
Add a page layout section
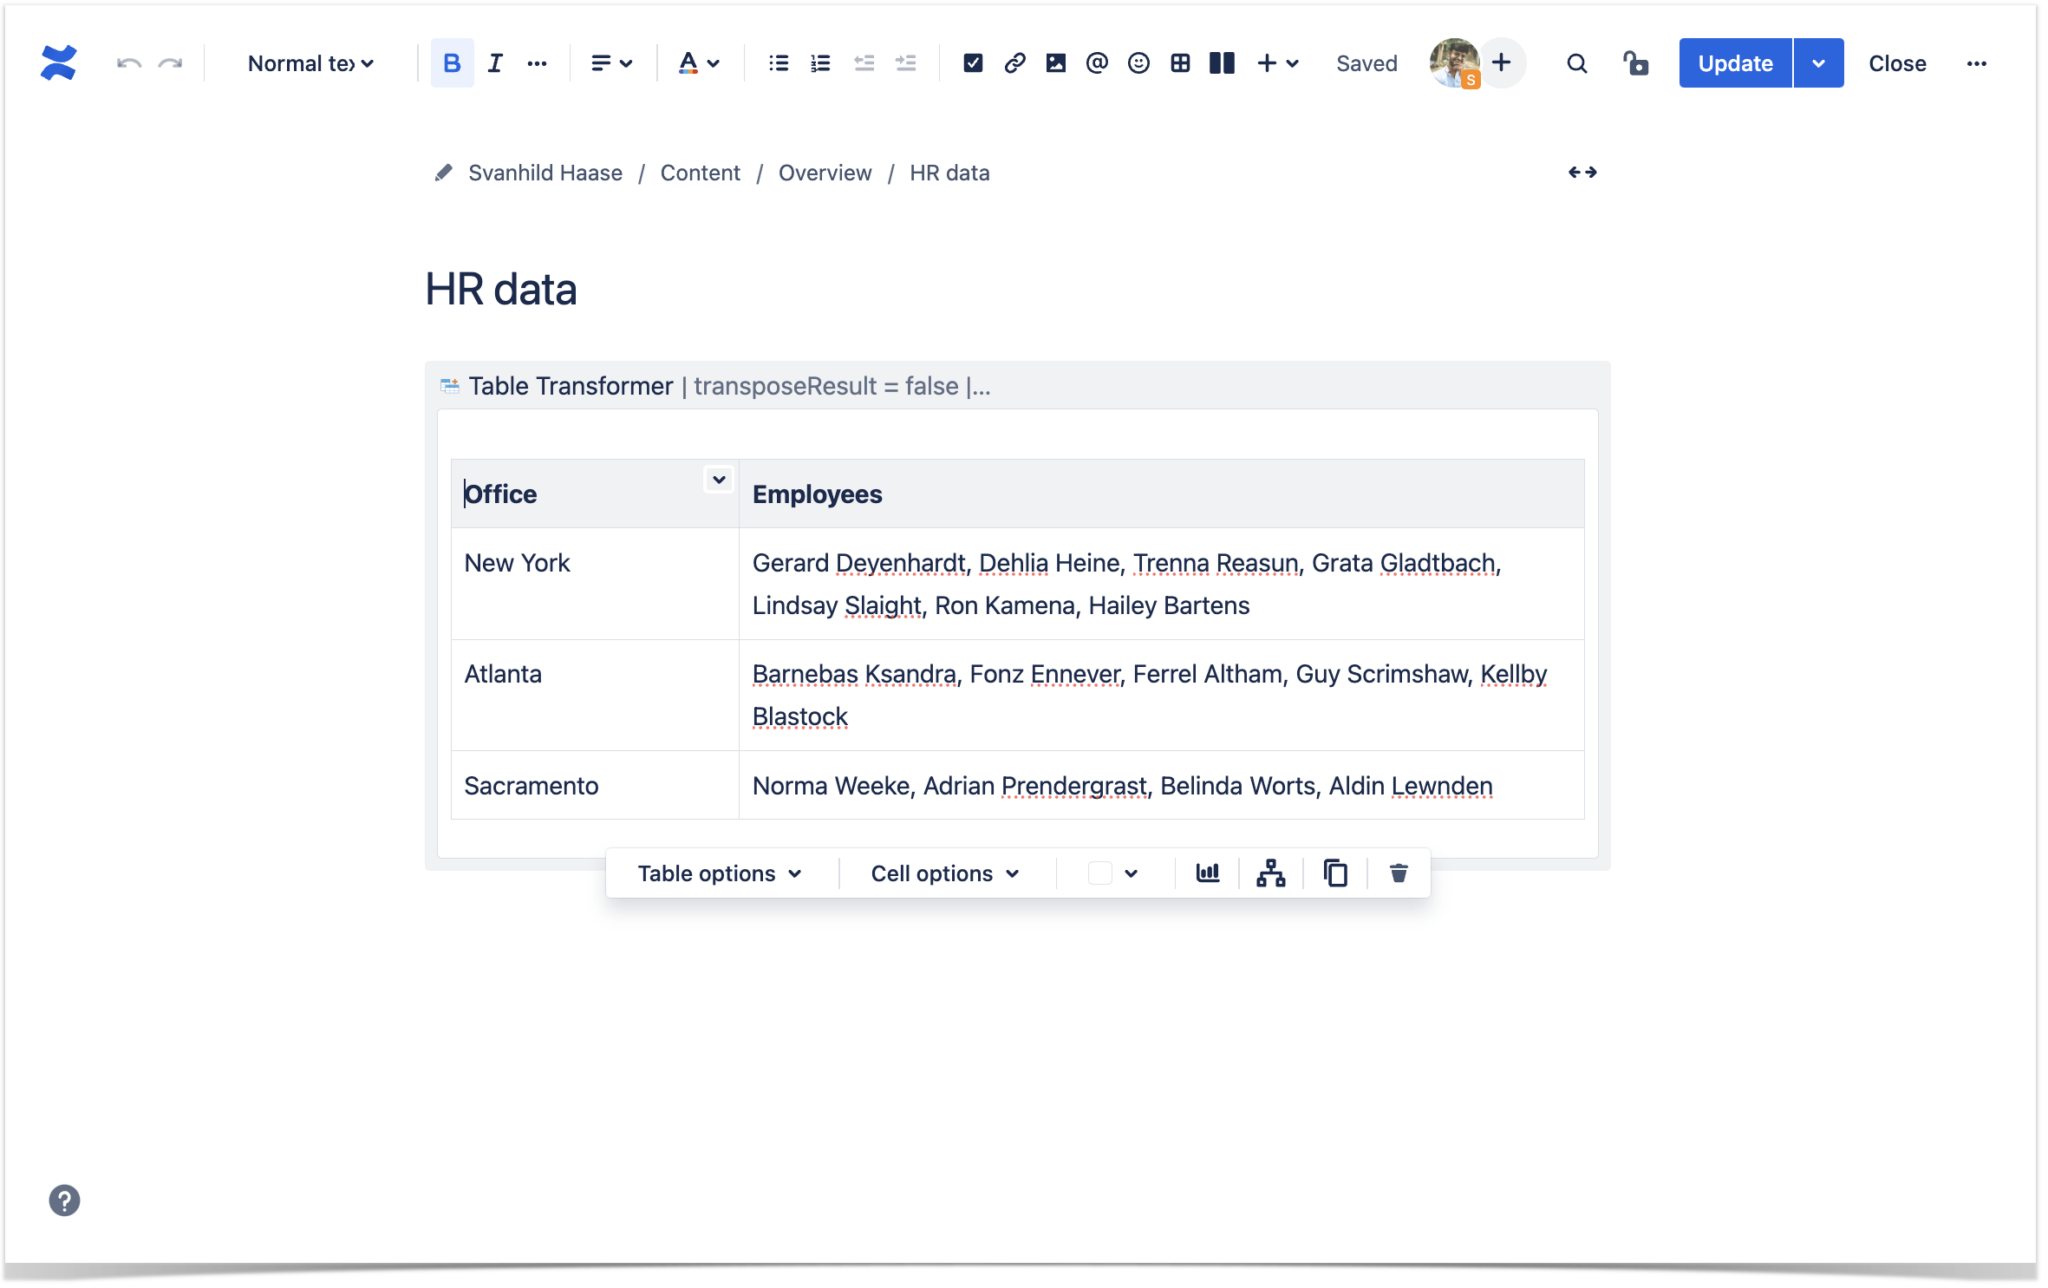pyautogui.click(x=1221, y=63)
